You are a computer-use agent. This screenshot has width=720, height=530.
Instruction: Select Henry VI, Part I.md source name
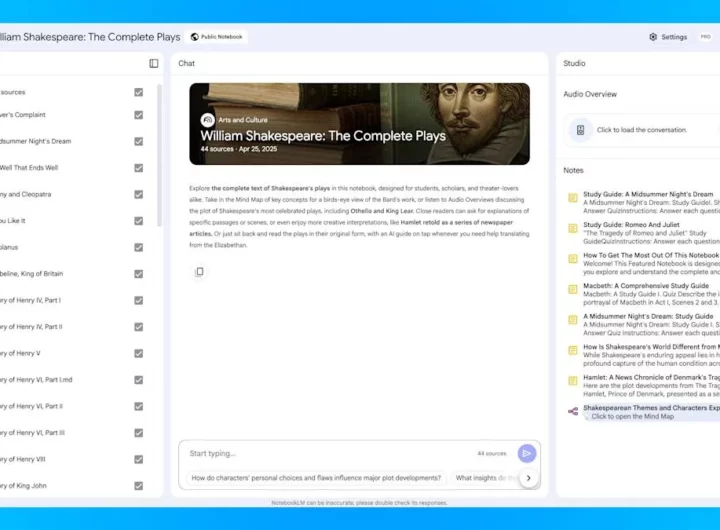point(36,380)
